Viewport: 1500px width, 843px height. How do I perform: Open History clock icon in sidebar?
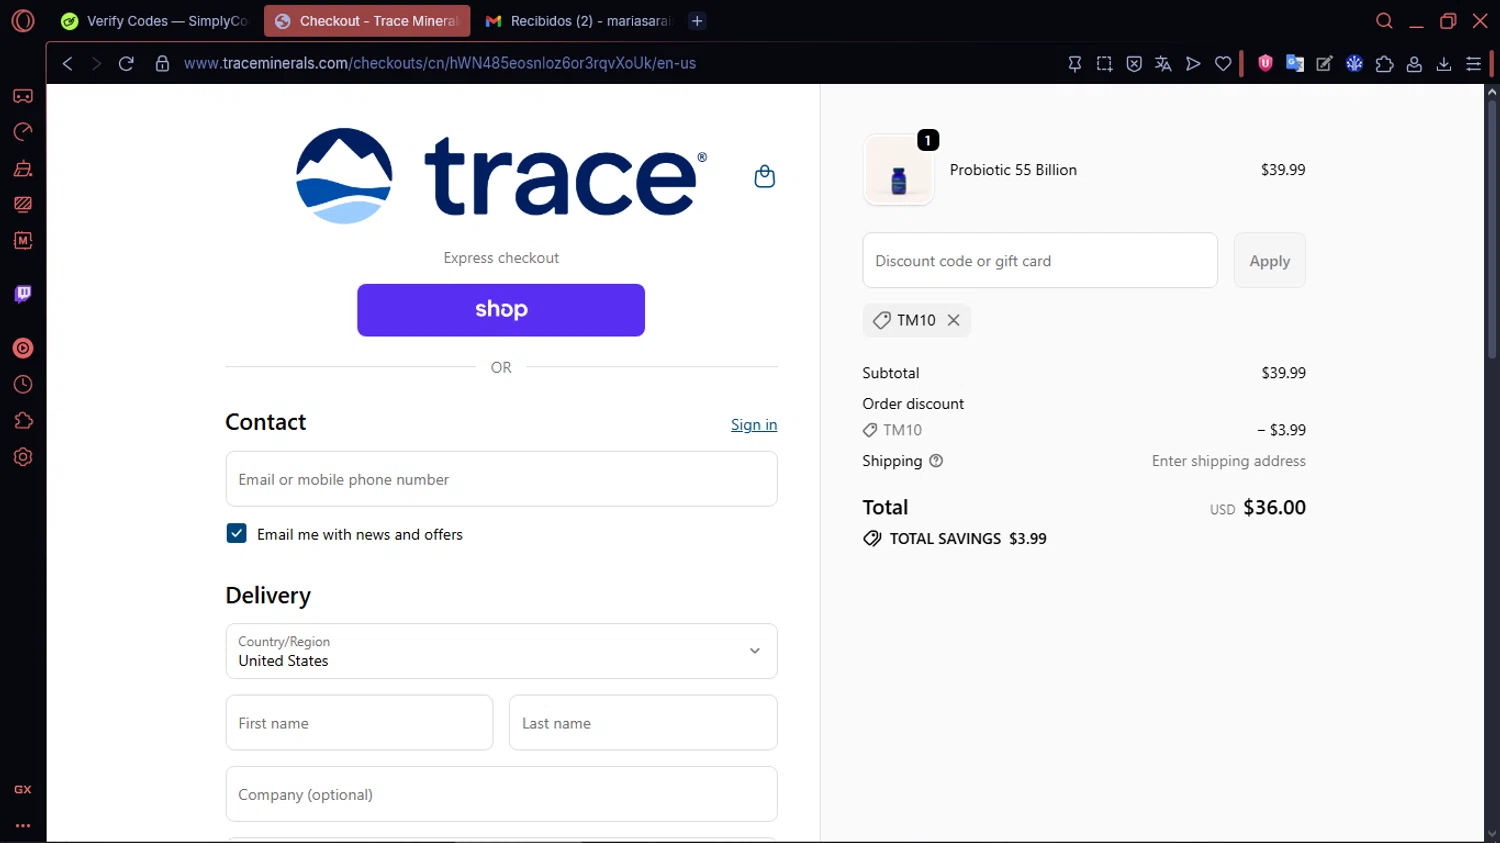pyautogui.click(x=23, y=385)
